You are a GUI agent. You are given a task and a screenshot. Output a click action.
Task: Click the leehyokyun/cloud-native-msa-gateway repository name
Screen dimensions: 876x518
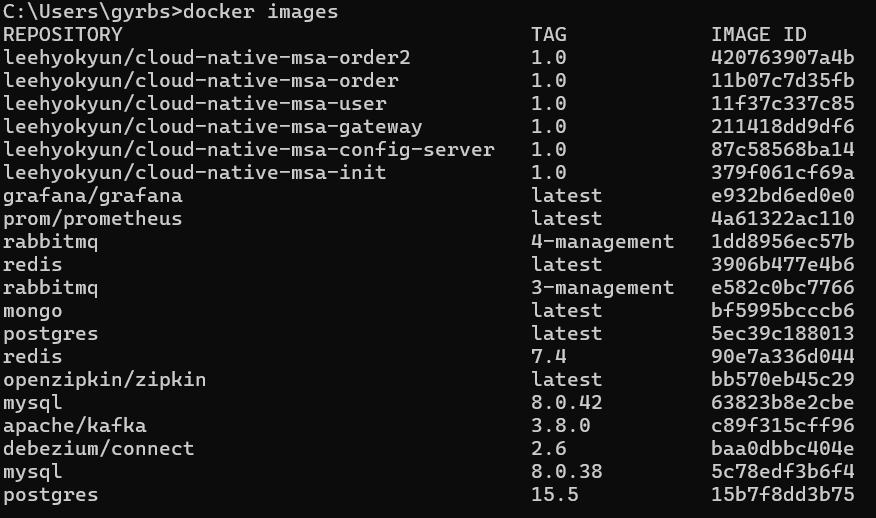click(x=213, y=127)
